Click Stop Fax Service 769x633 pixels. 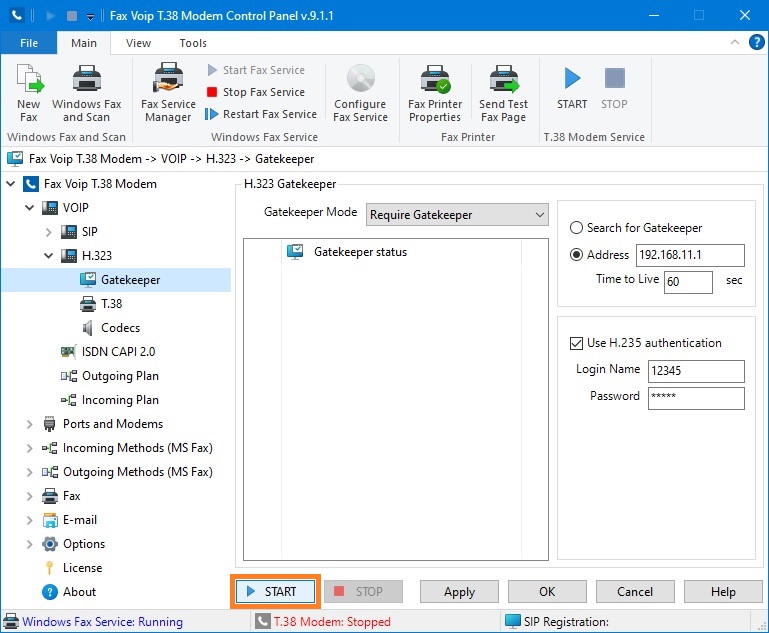tap(256, 92)
